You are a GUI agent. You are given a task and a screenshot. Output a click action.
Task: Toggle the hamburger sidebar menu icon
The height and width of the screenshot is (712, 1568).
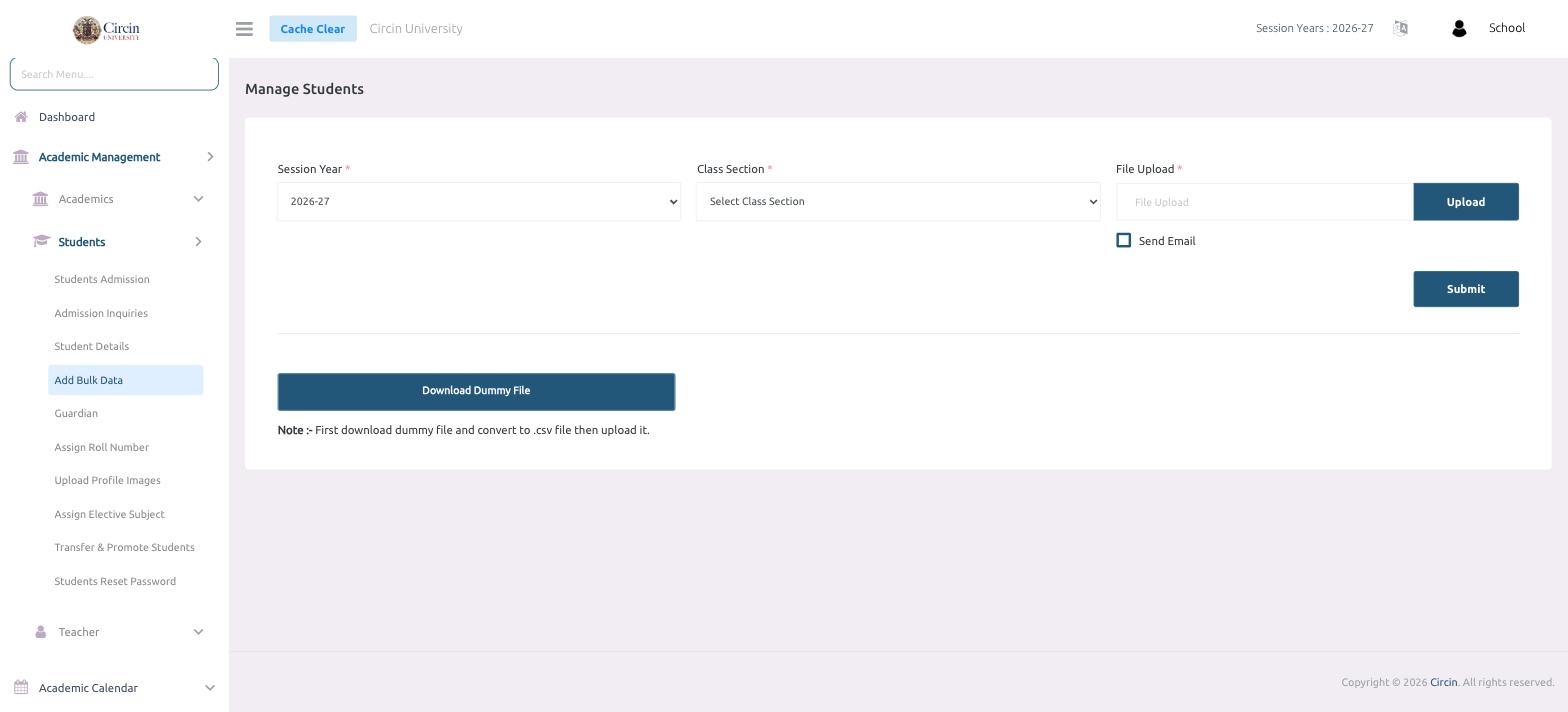point(244,29)
